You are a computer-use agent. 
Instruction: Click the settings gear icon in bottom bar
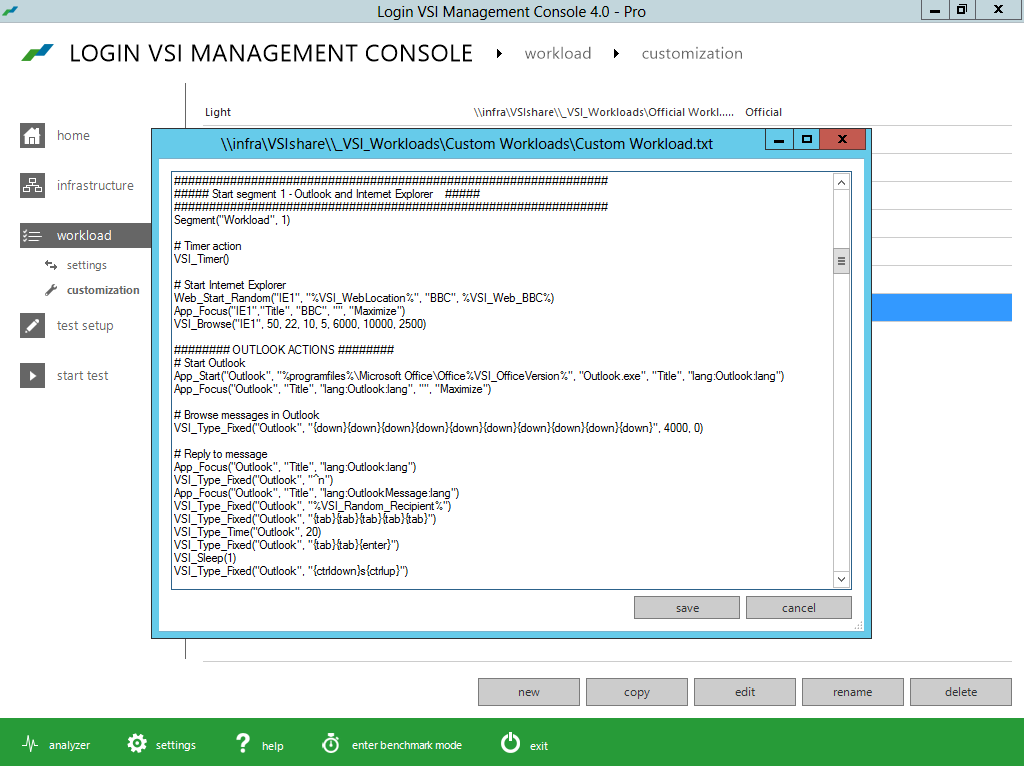[x=137, y=745]
